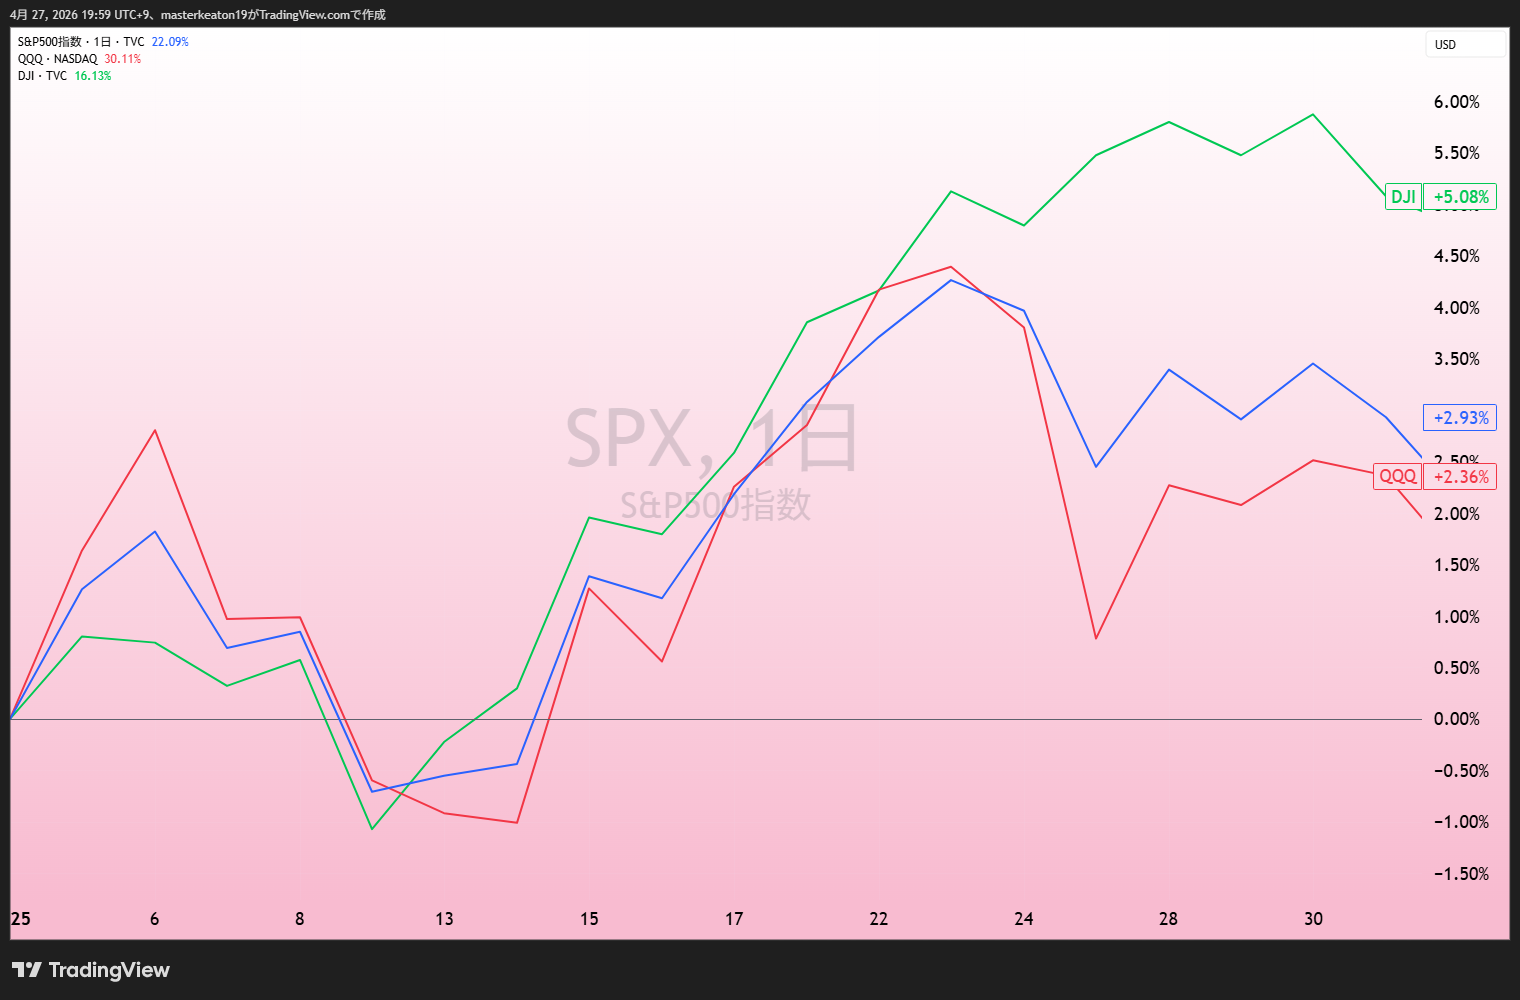Click the blue +2.93% value tag

coord(1460,418)
